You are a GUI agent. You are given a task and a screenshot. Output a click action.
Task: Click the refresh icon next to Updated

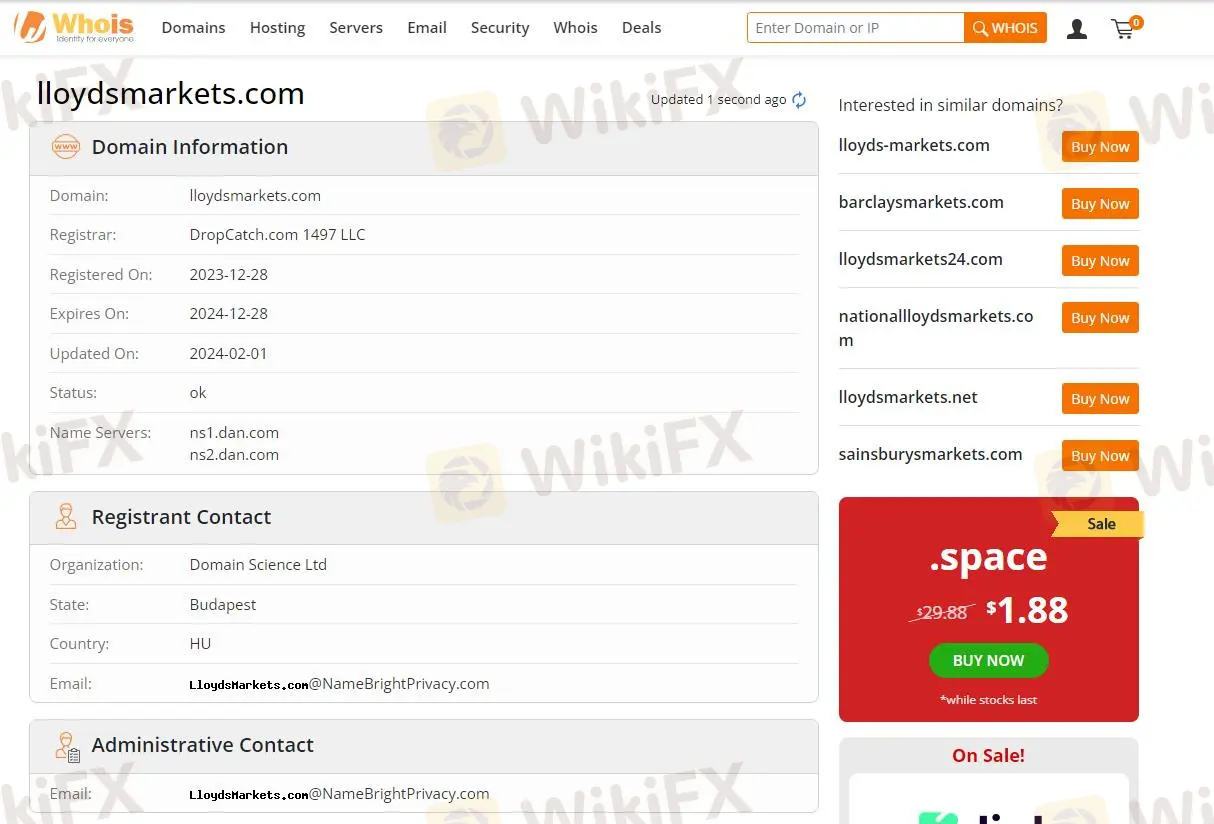coord(799,99)
